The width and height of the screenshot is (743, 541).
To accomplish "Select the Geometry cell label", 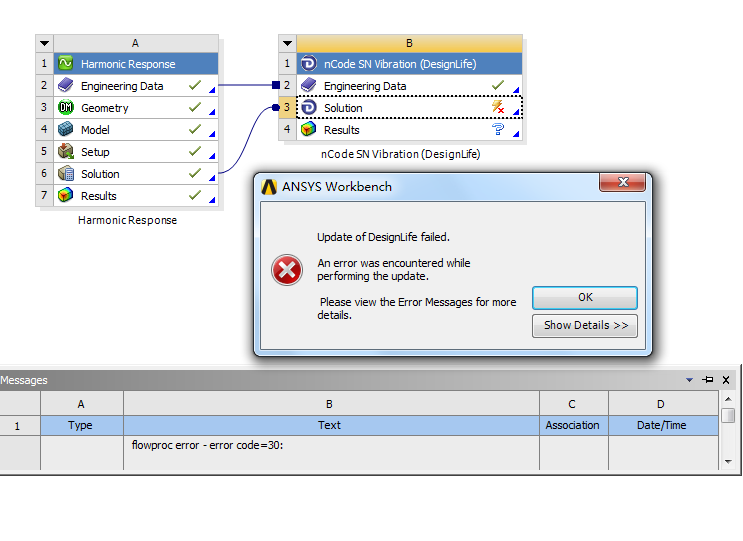I will click(x=105, y=108).
